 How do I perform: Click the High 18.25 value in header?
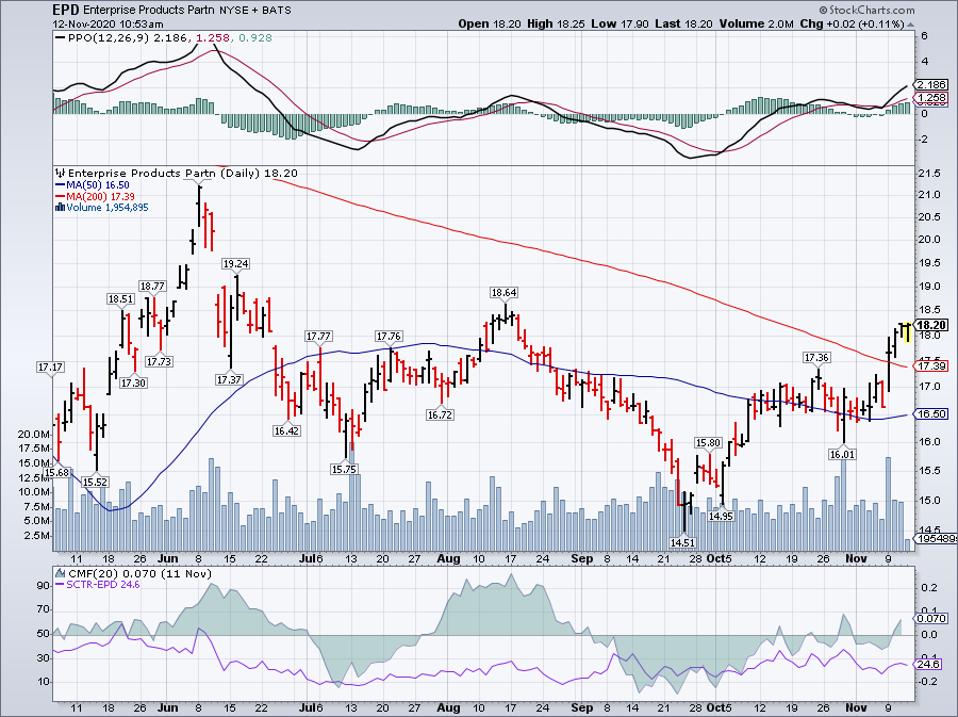(x=557, y=24)
